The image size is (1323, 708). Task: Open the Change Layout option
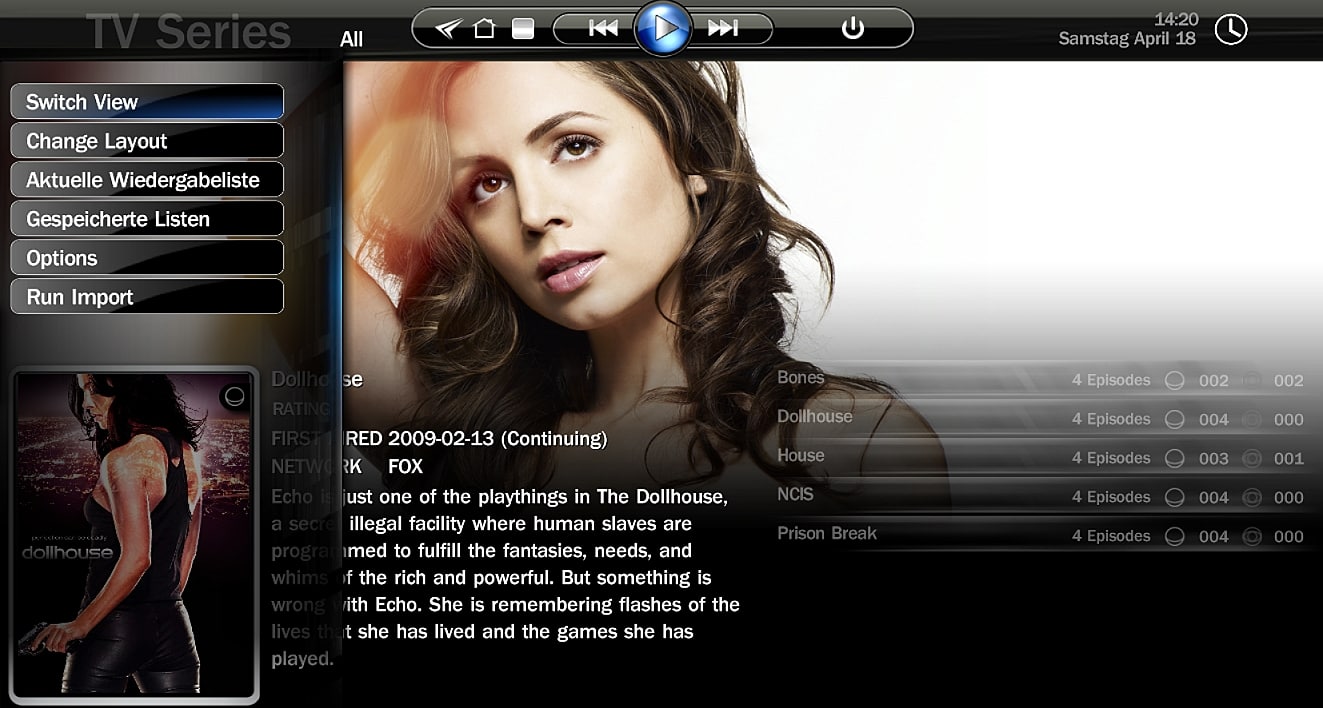coord(147,141)
